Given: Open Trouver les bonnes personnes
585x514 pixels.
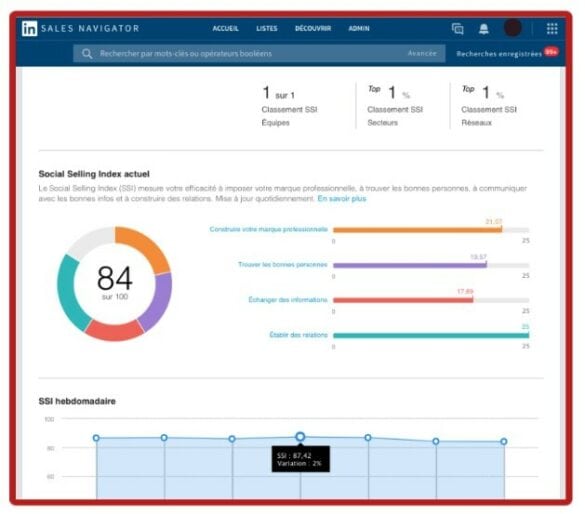Looking at the screenshot, I should (x=283, y=264).
